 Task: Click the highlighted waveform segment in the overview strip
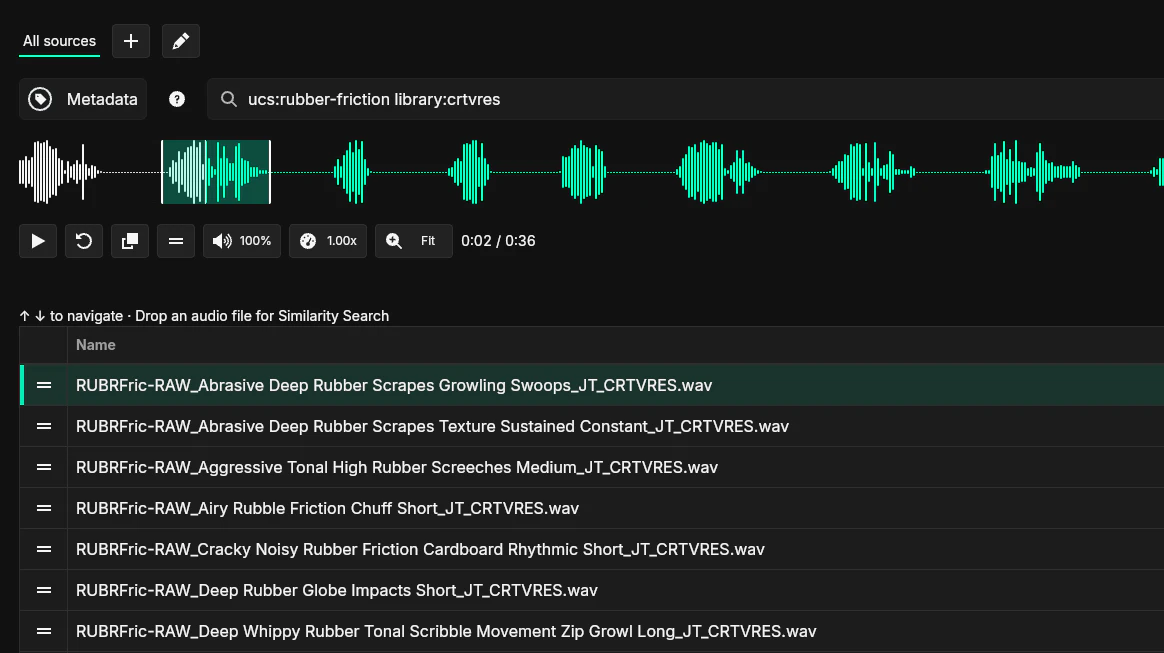point(215,171)
